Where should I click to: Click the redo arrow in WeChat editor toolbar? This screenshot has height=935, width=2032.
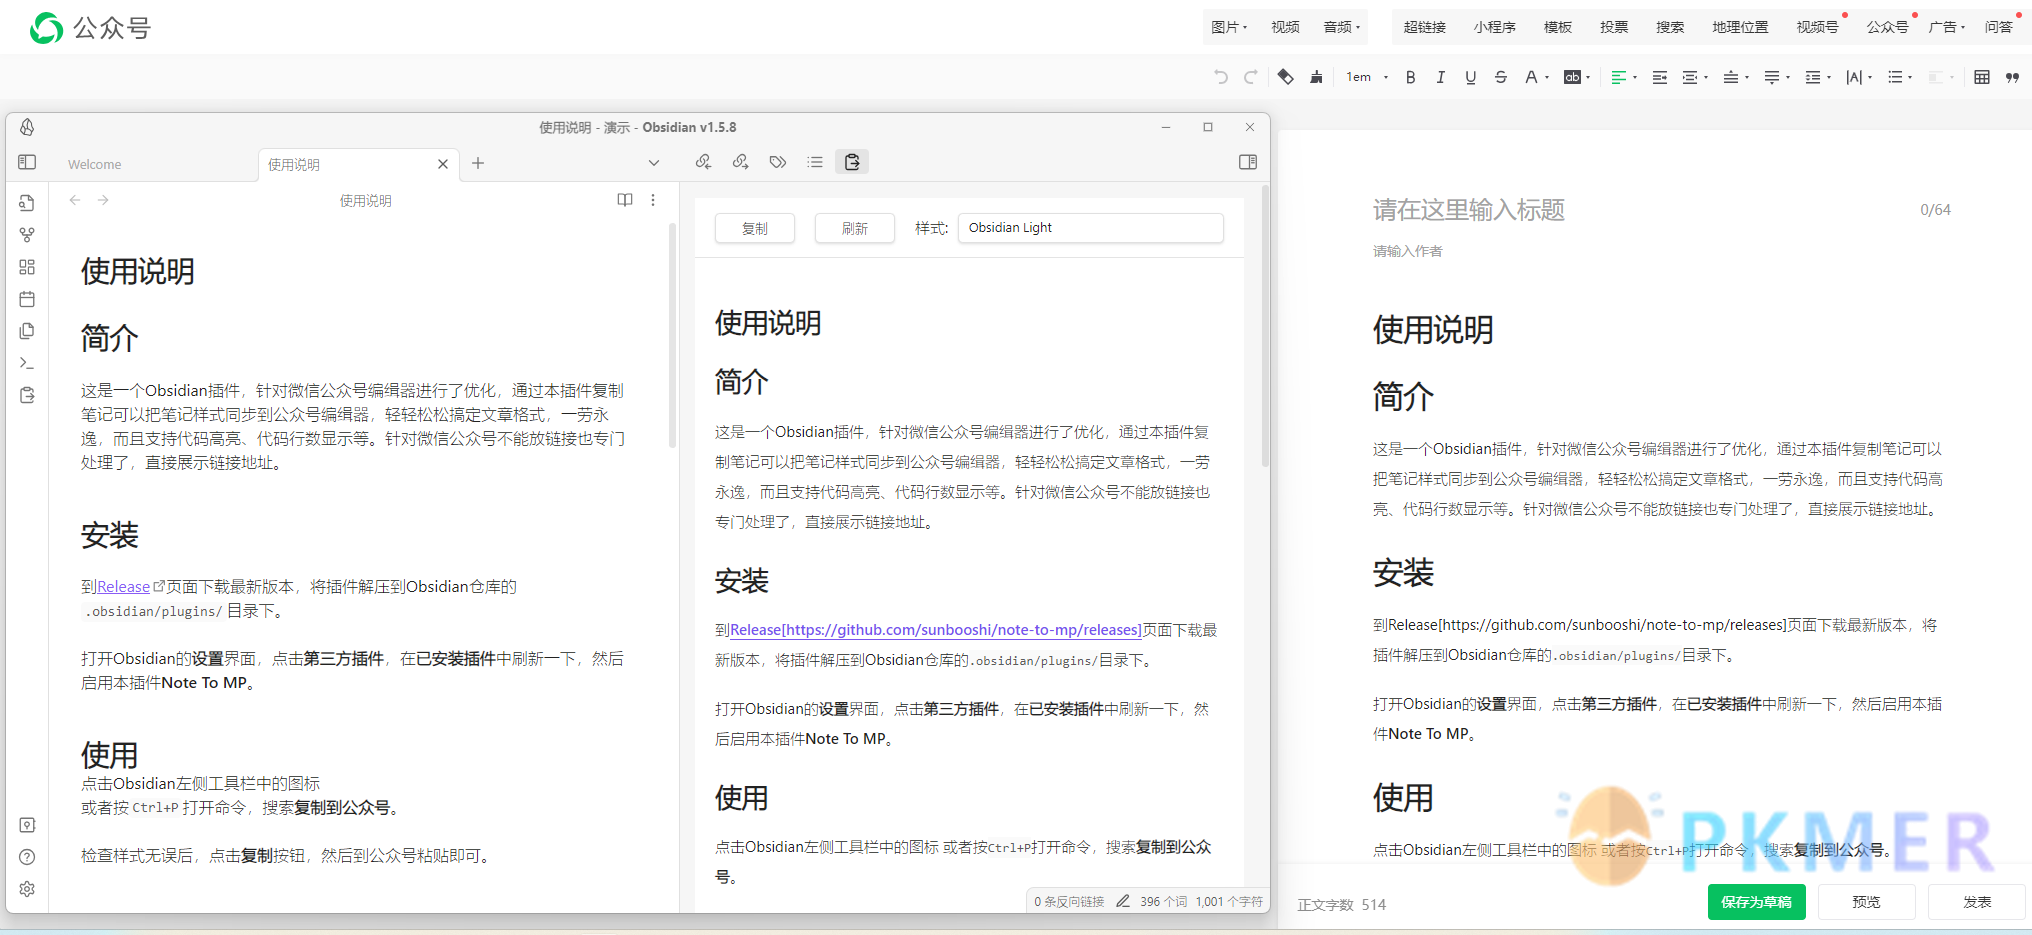click(1251, 77)
